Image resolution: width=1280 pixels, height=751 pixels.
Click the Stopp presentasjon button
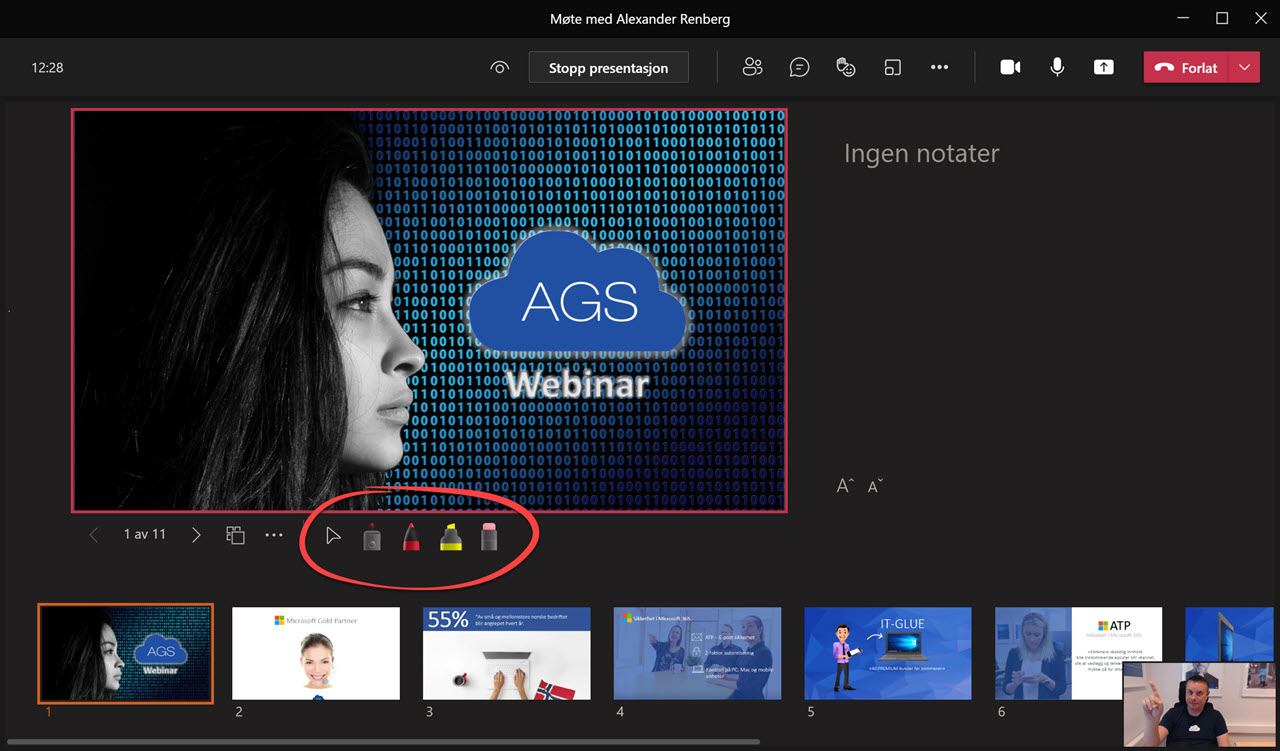(608, 67)
